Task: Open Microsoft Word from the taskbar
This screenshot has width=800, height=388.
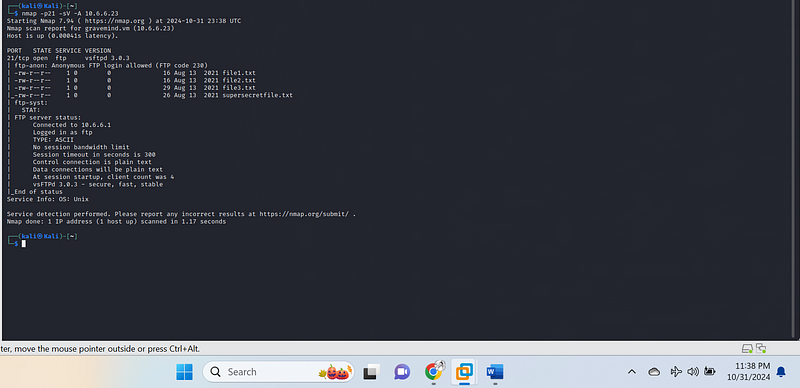Action: coord(495,372)
